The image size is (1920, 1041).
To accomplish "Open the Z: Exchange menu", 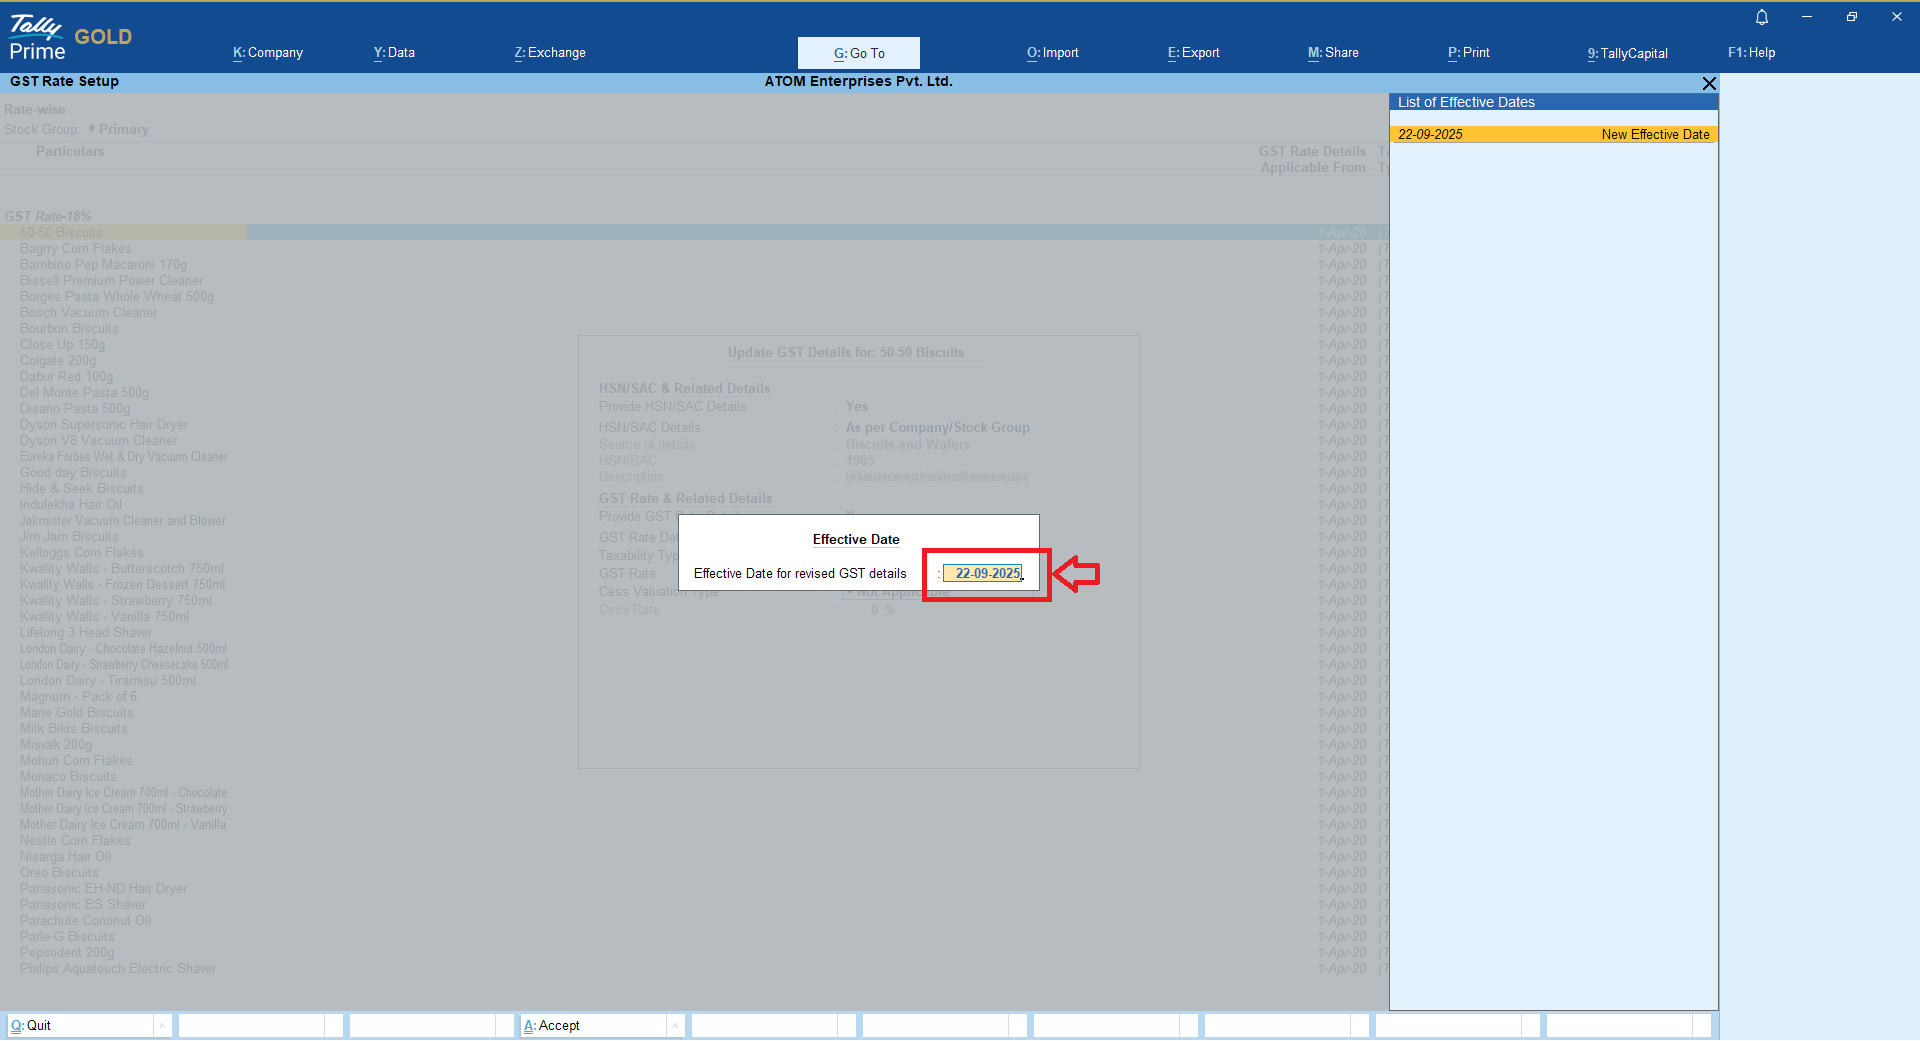I will (x=550, y=53).
